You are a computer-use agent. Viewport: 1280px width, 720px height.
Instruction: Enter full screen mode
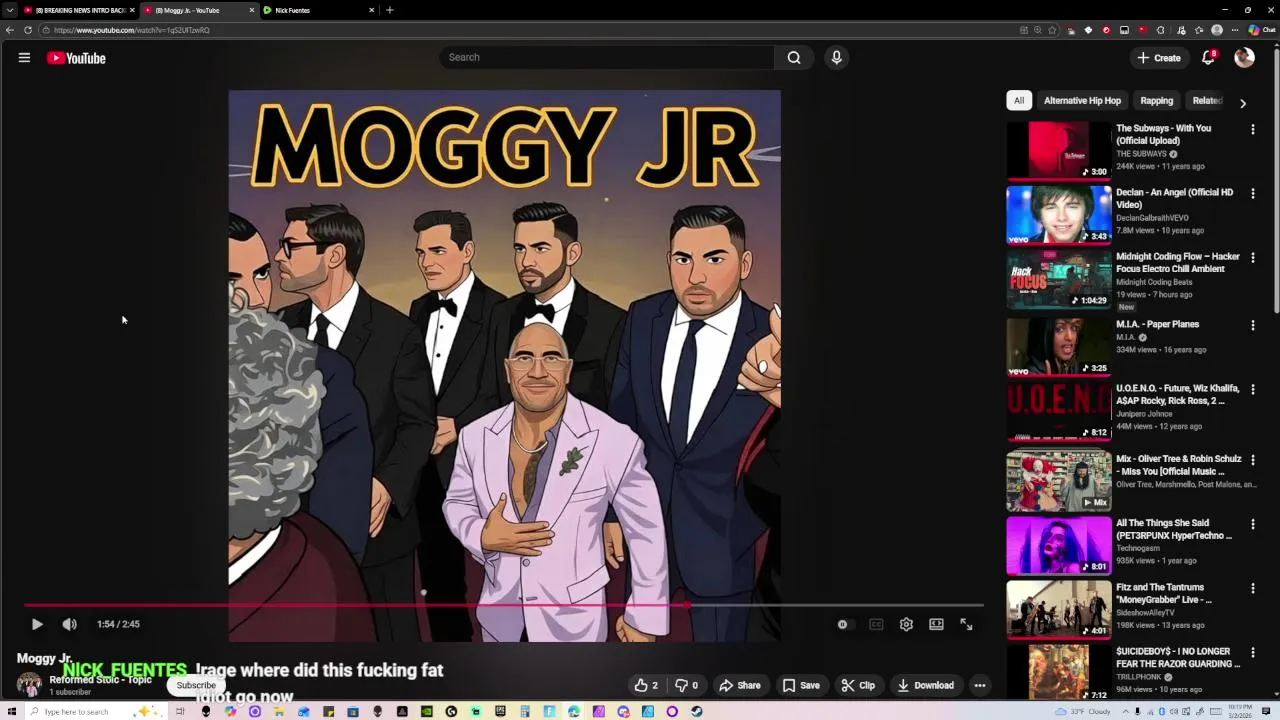(x=966, y=624)
